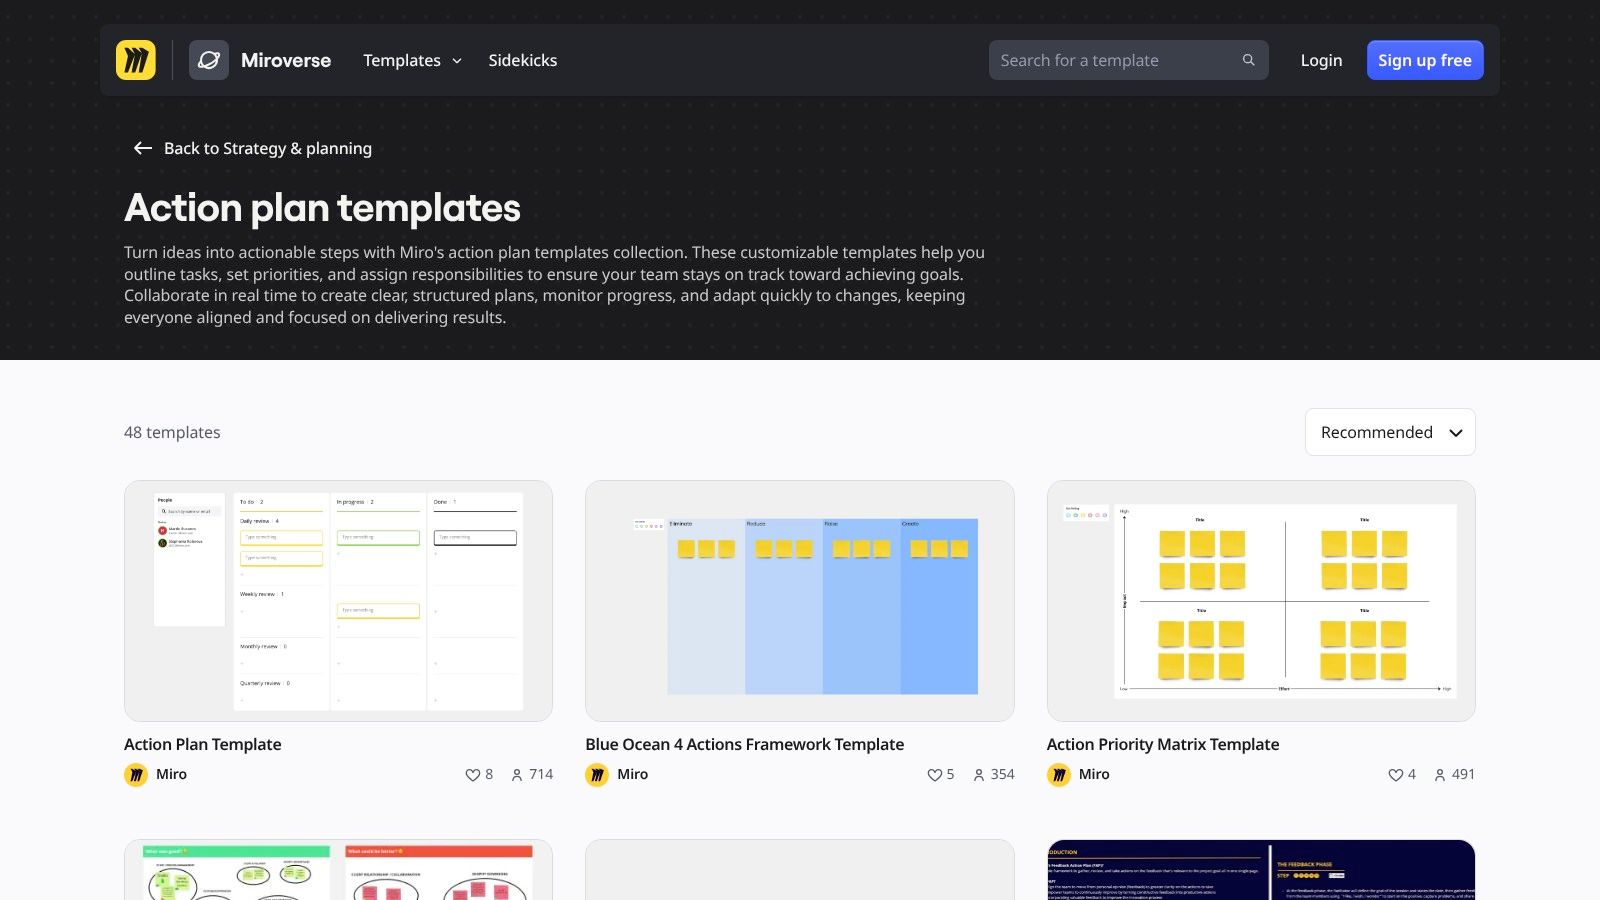Click the Miro author name under Action Plan Template
This screenshot has width=1600, height=900.
click(171, 775)
